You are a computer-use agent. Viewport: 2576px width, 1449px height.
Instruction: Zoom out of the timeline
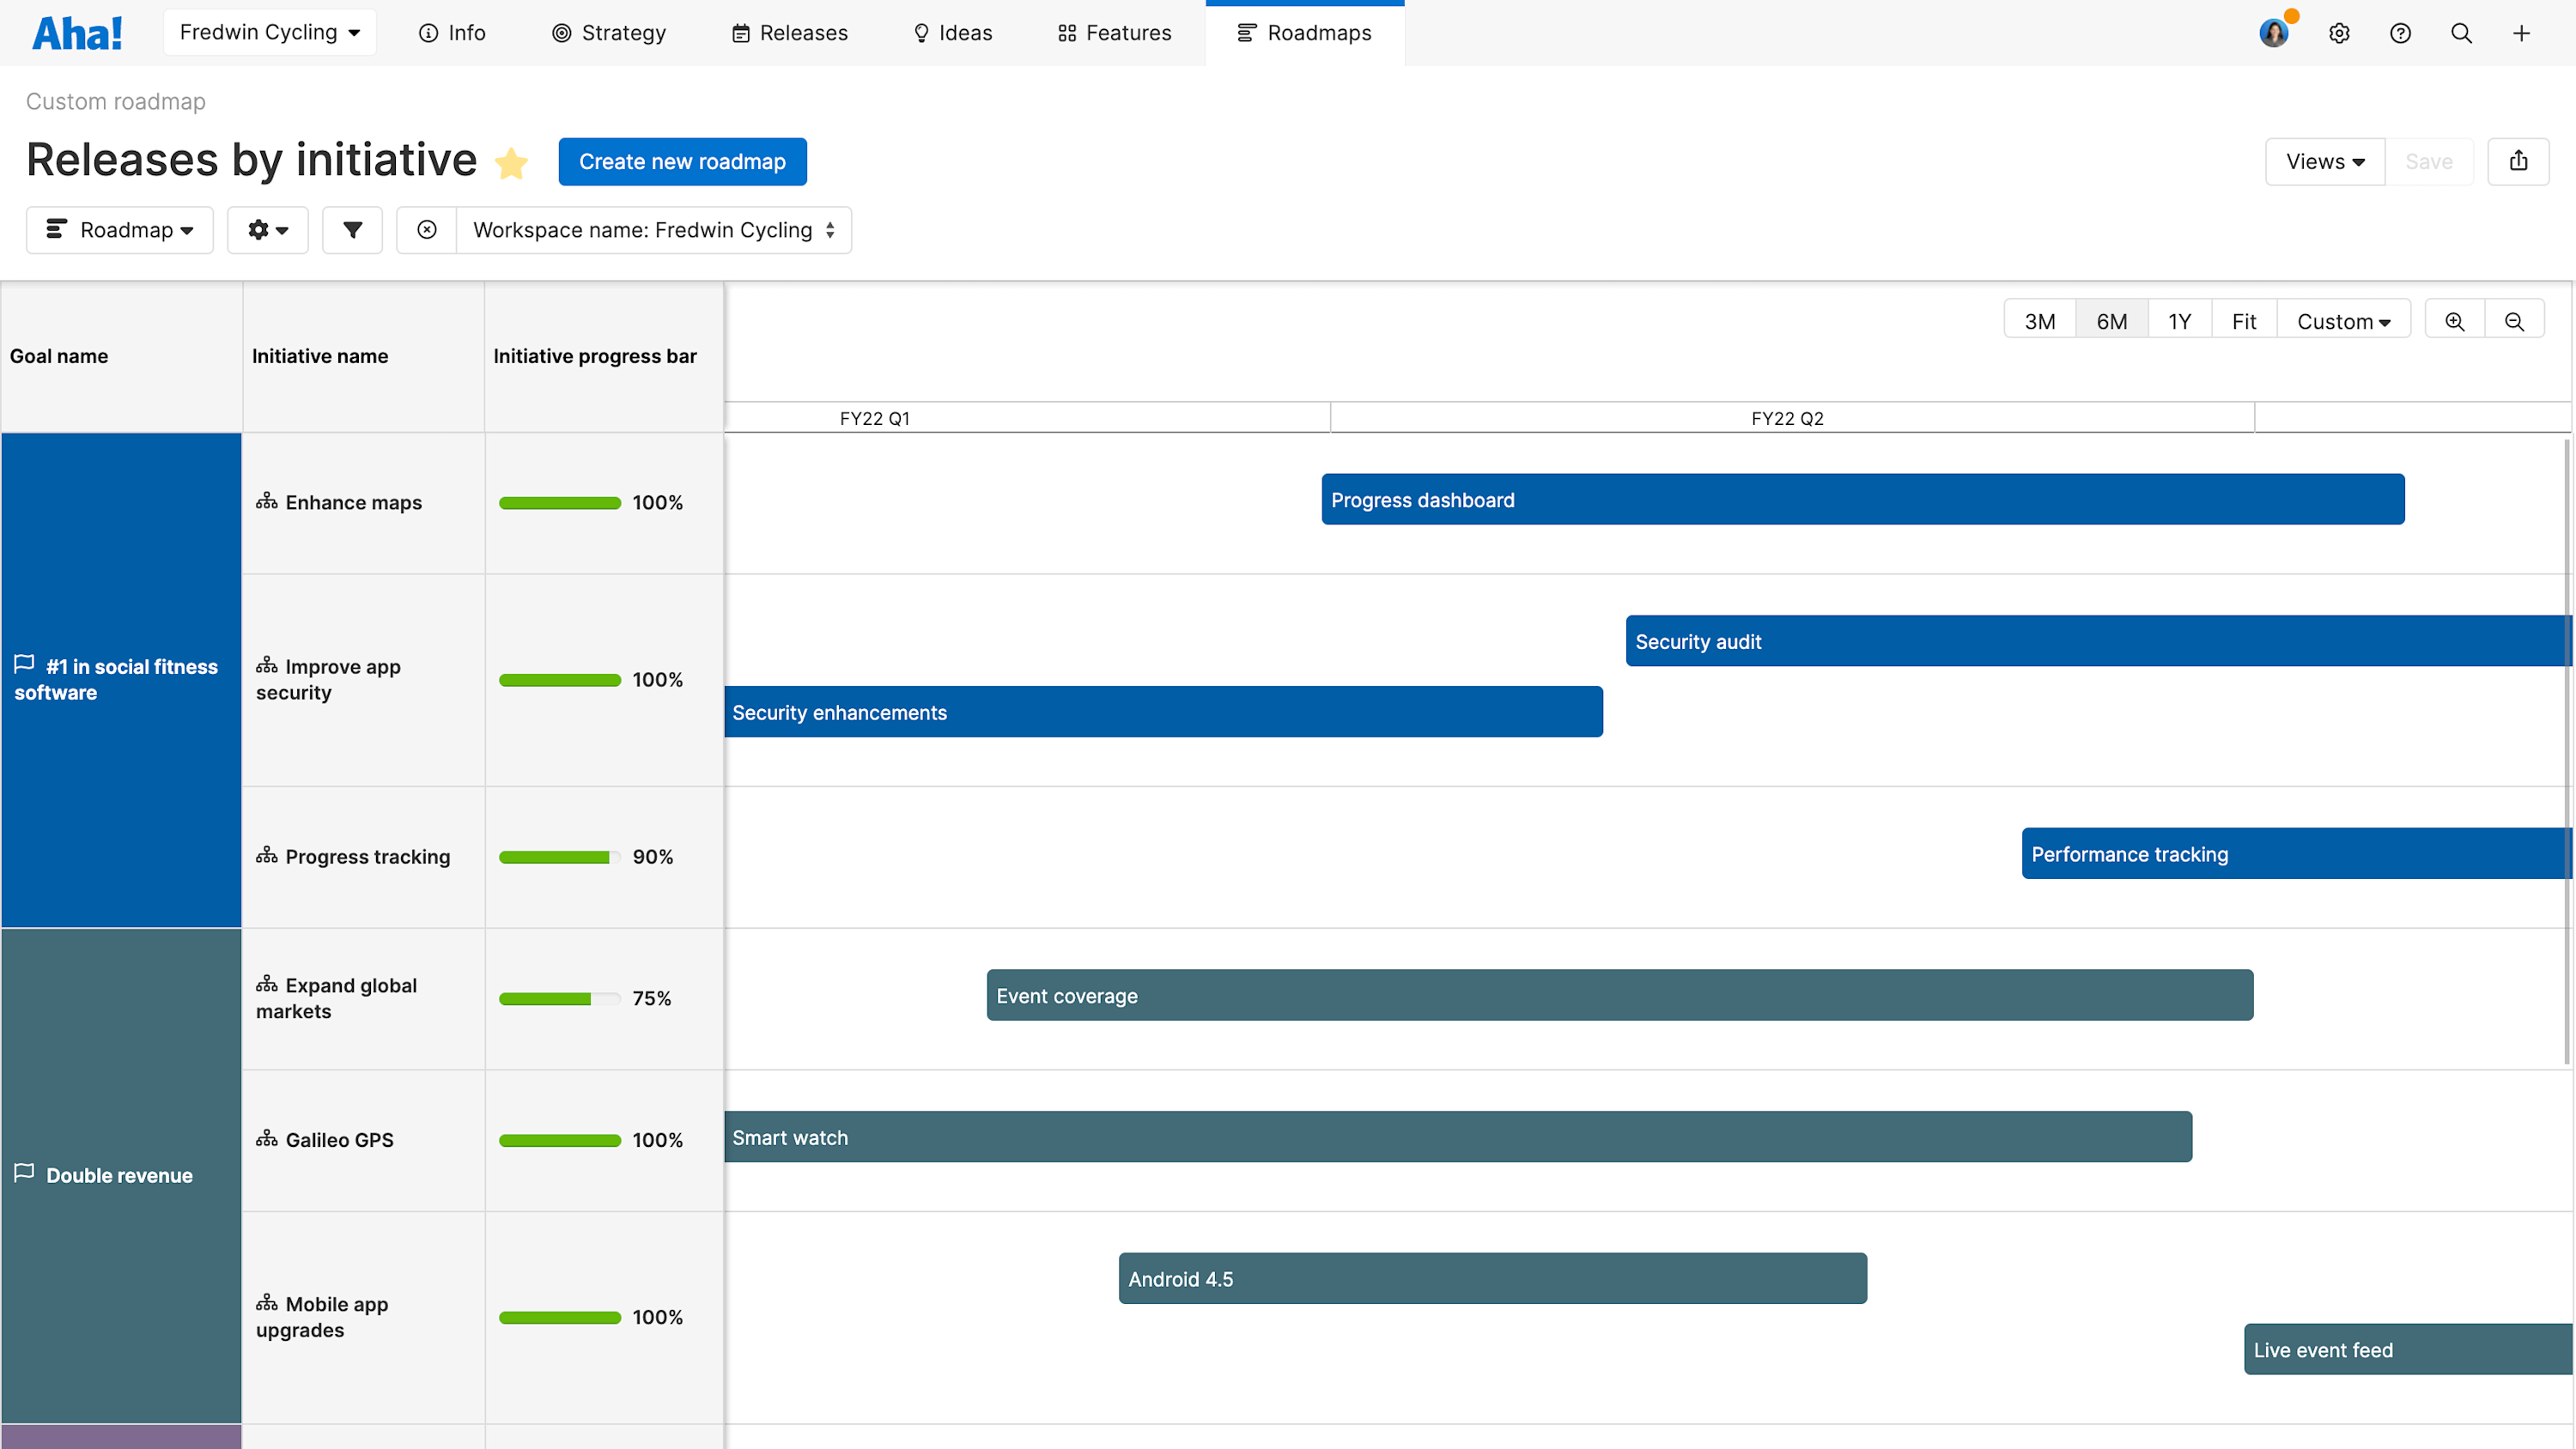point(2515,321)
